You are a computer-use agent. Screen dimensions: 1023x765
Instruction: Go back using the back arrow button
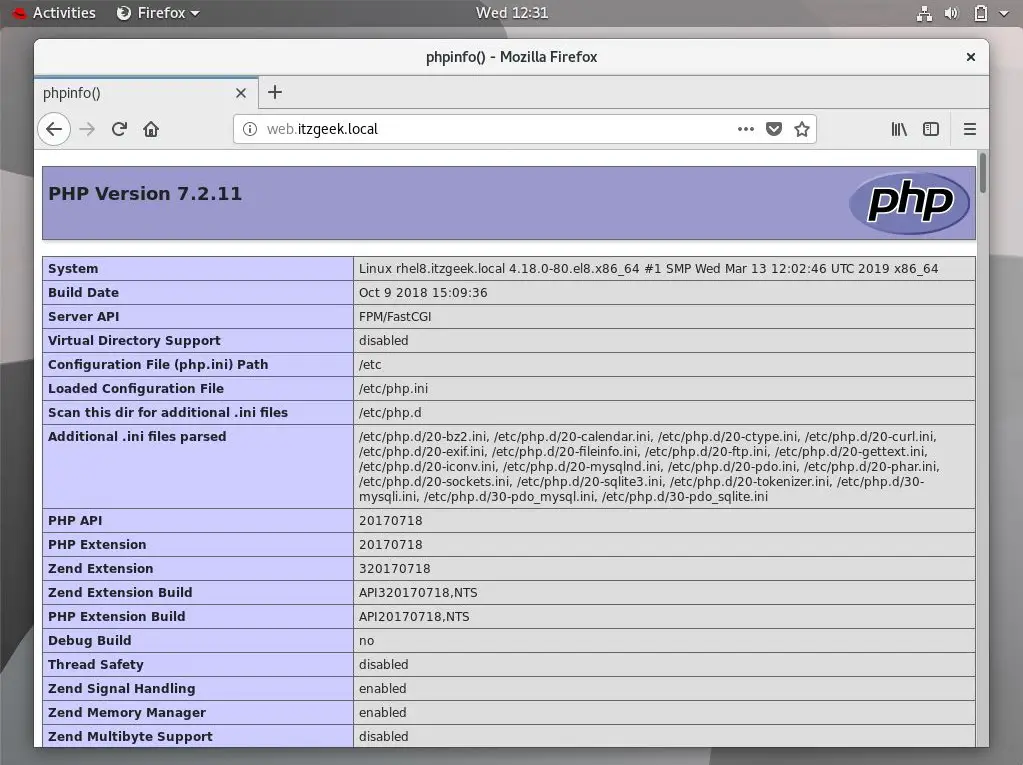pyautogui.click(x=54, y=129)
